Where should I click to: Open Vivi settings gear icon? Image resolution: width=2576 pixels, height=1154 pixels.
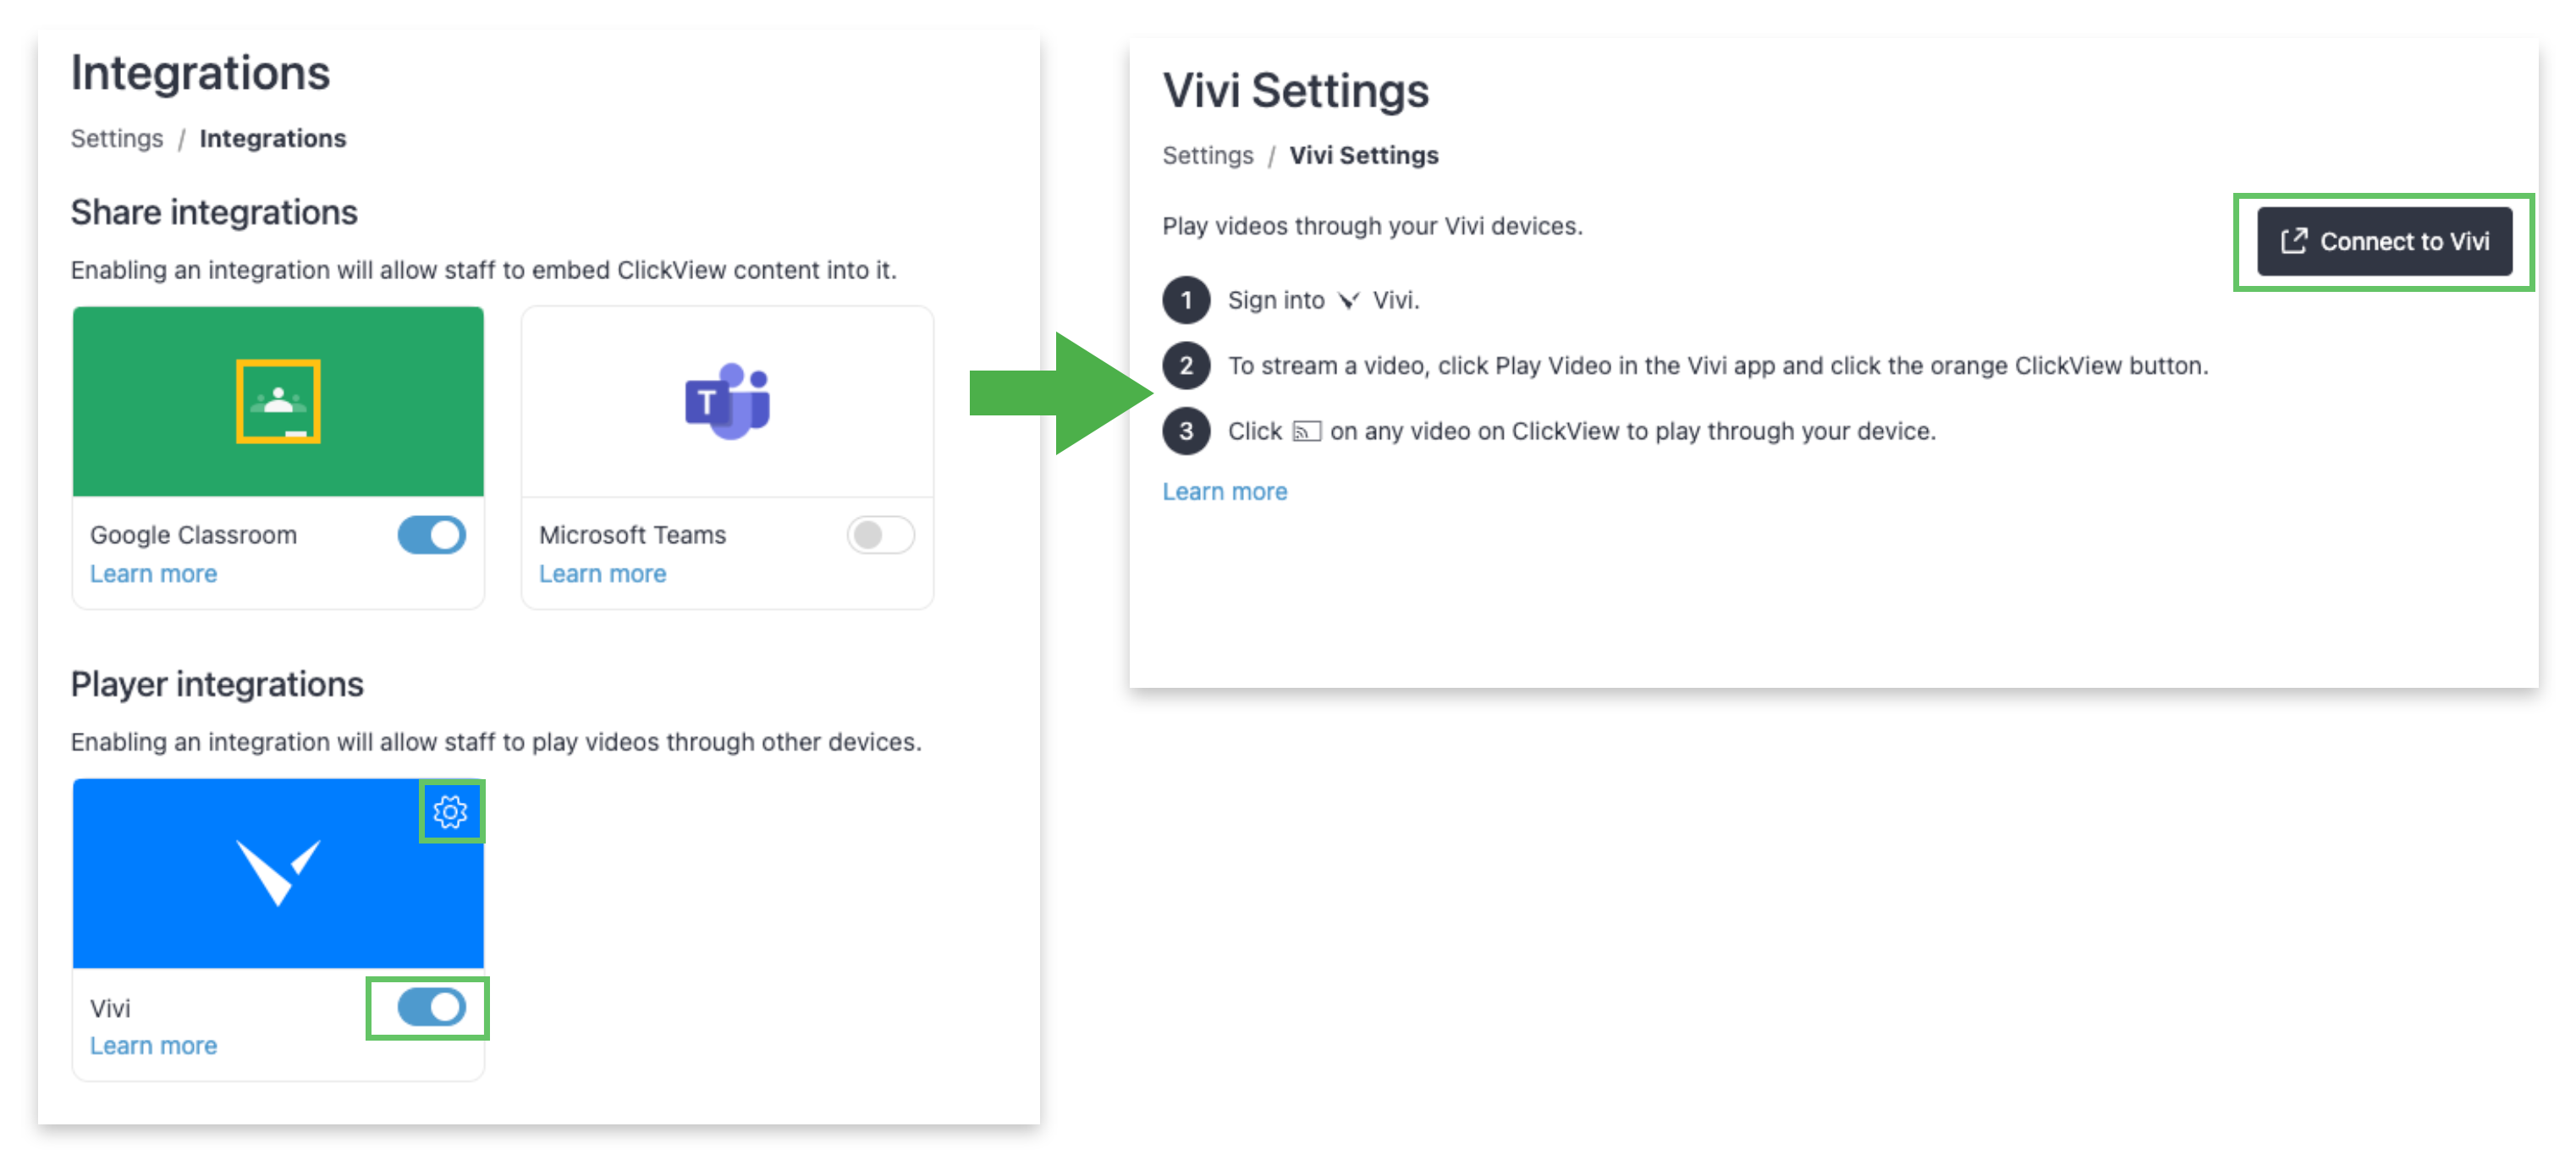(450, 811)
